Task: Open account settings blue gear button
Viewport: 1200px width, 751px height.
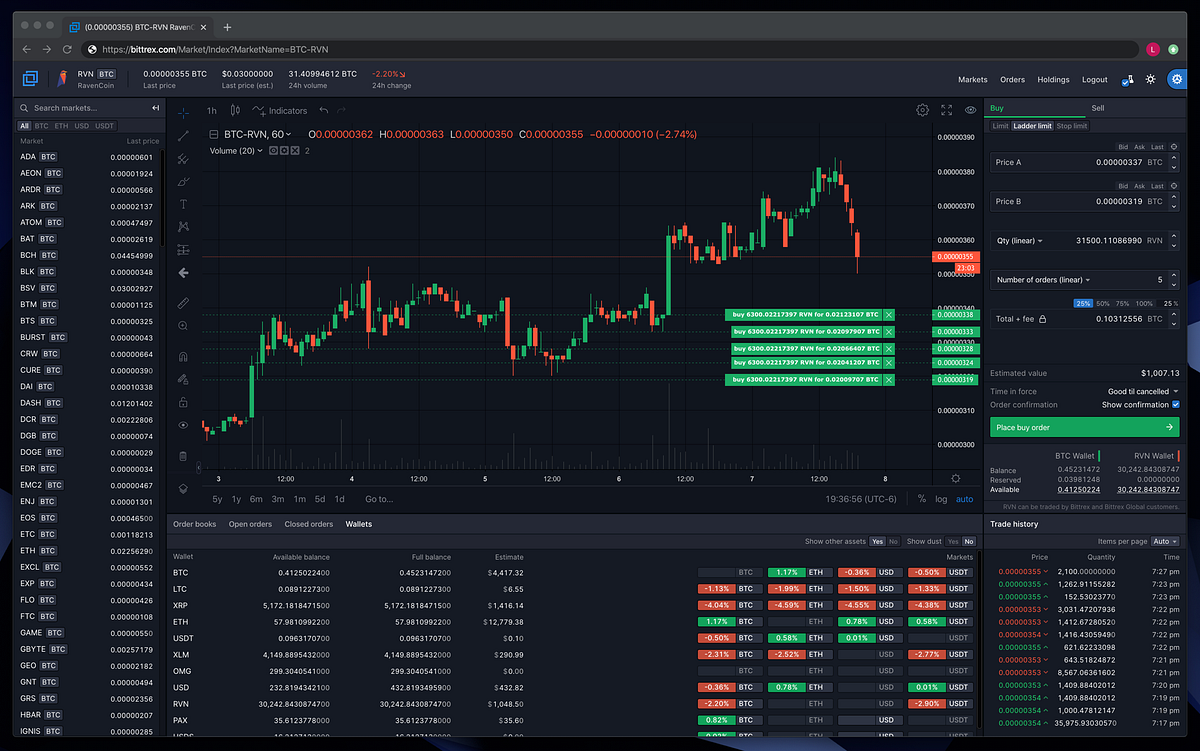Action: (x=1177, y=79)
